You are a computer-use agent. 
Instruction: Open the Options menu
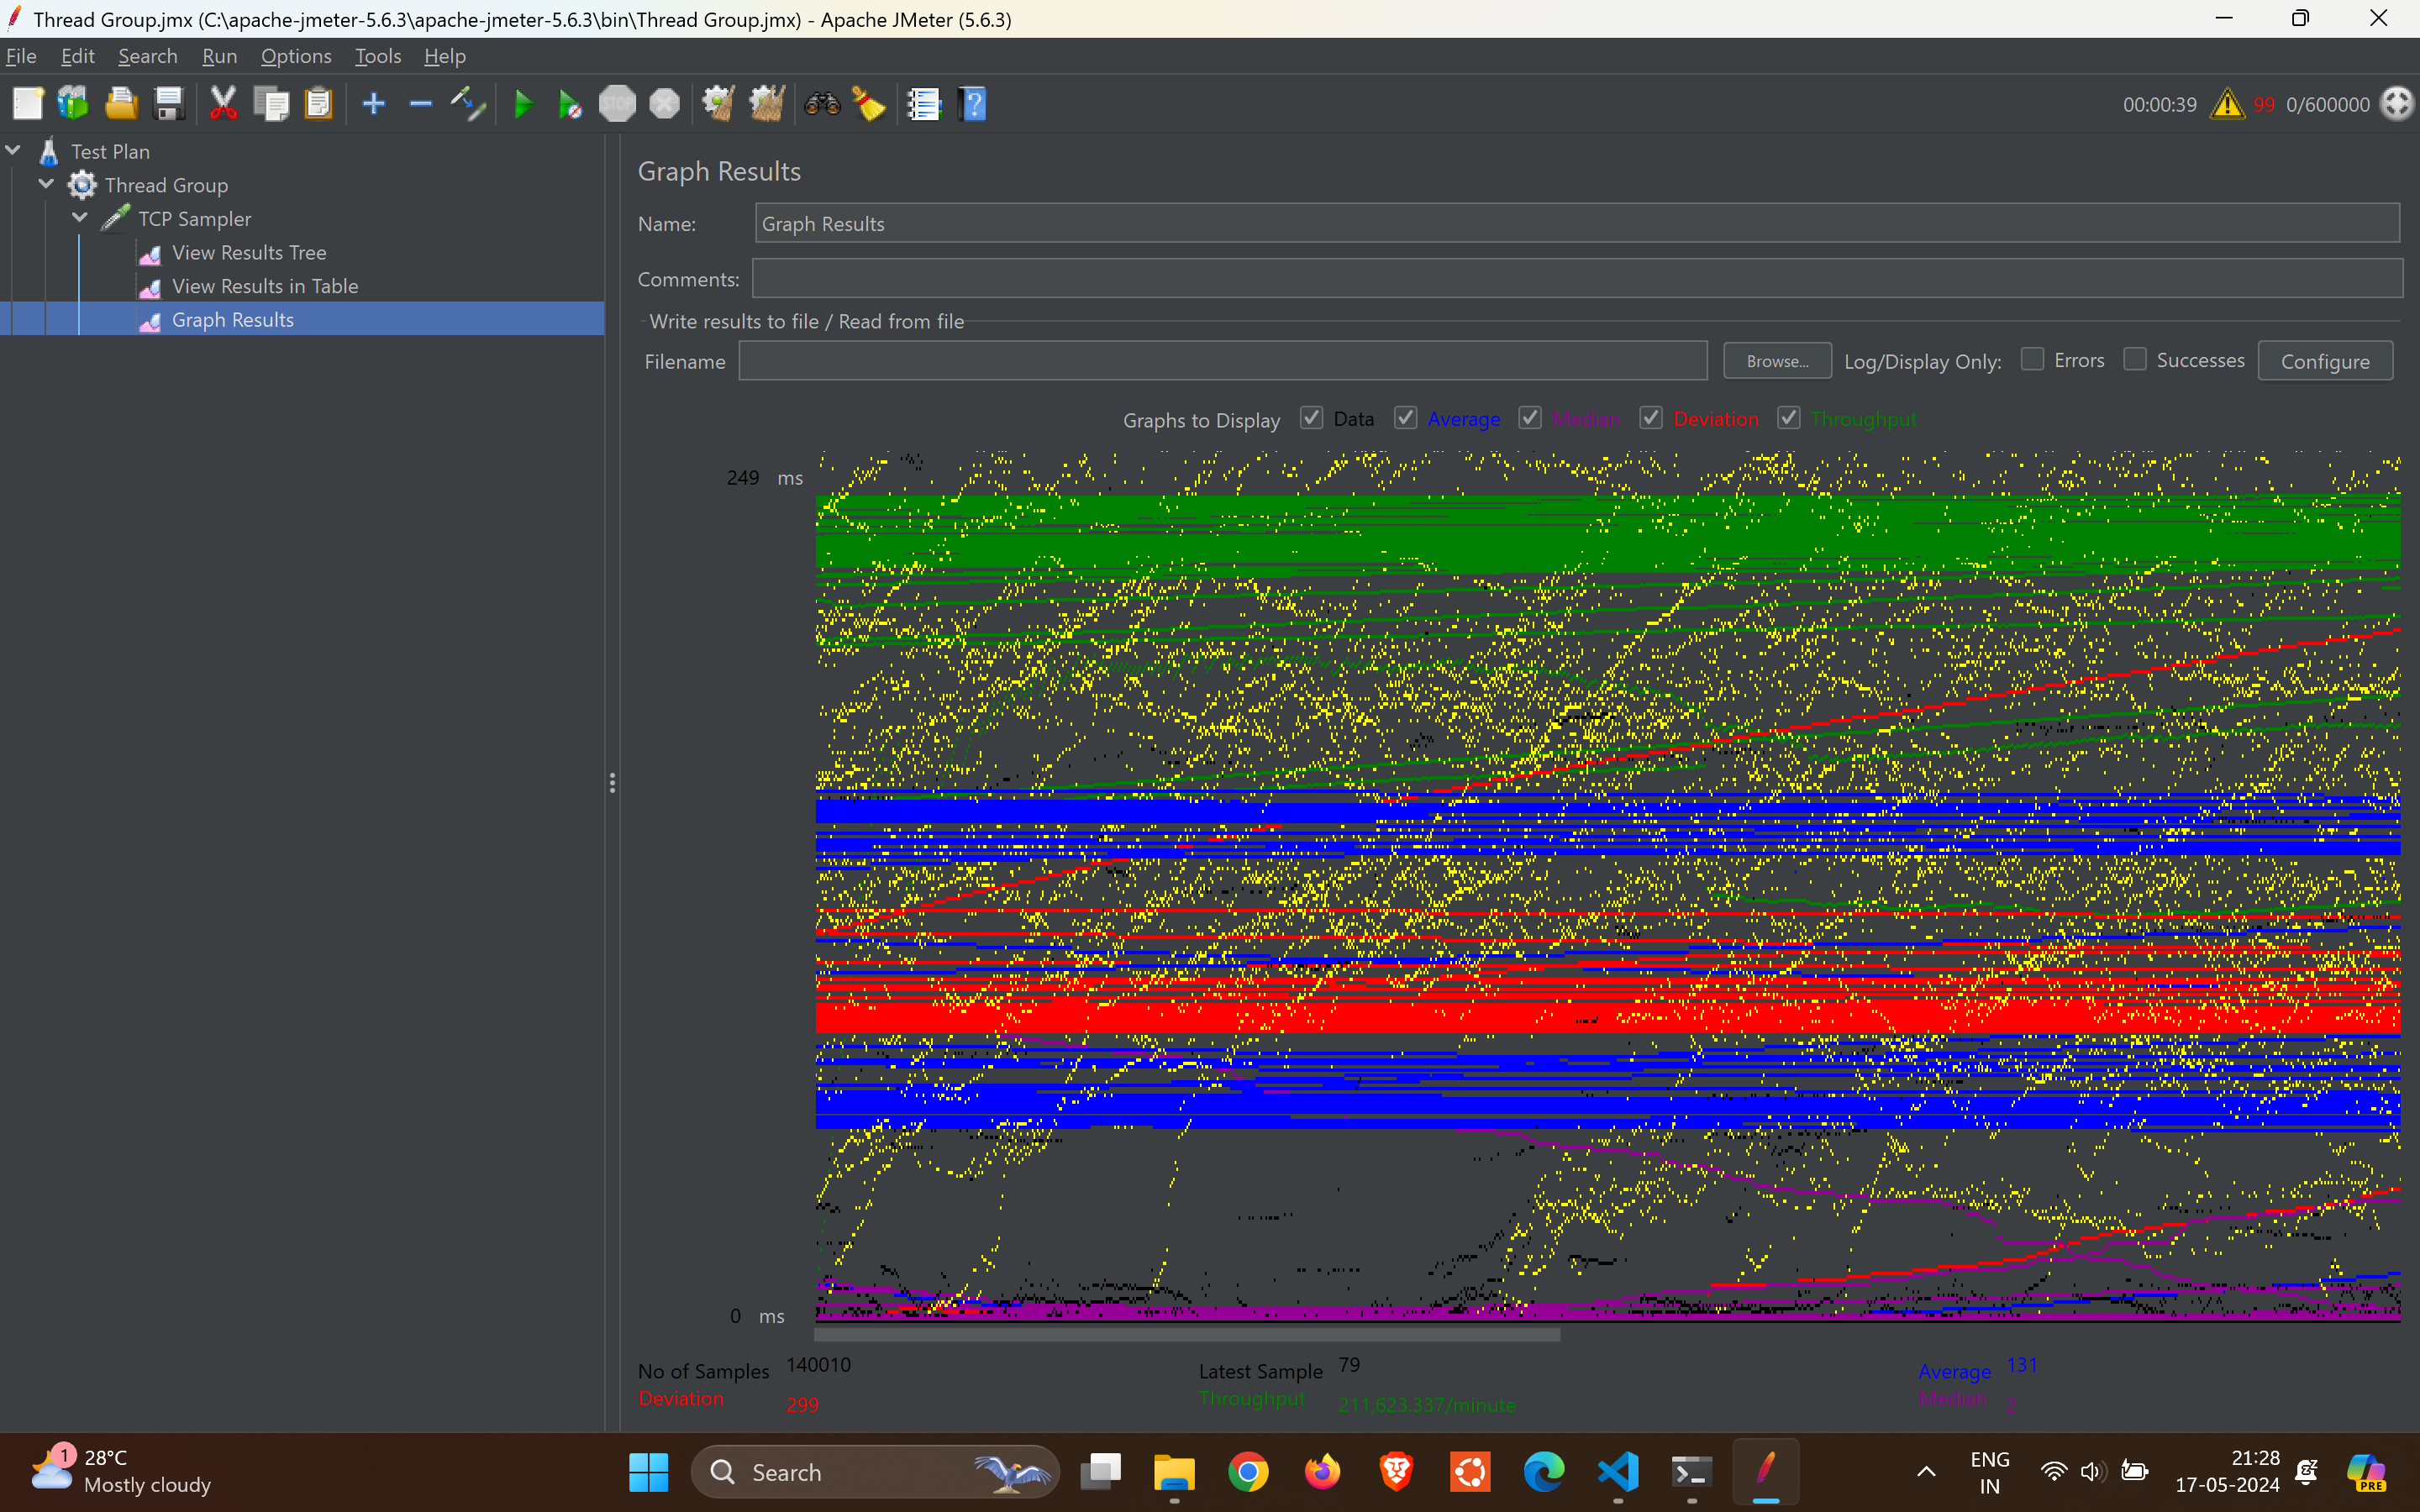click(292, 54)
